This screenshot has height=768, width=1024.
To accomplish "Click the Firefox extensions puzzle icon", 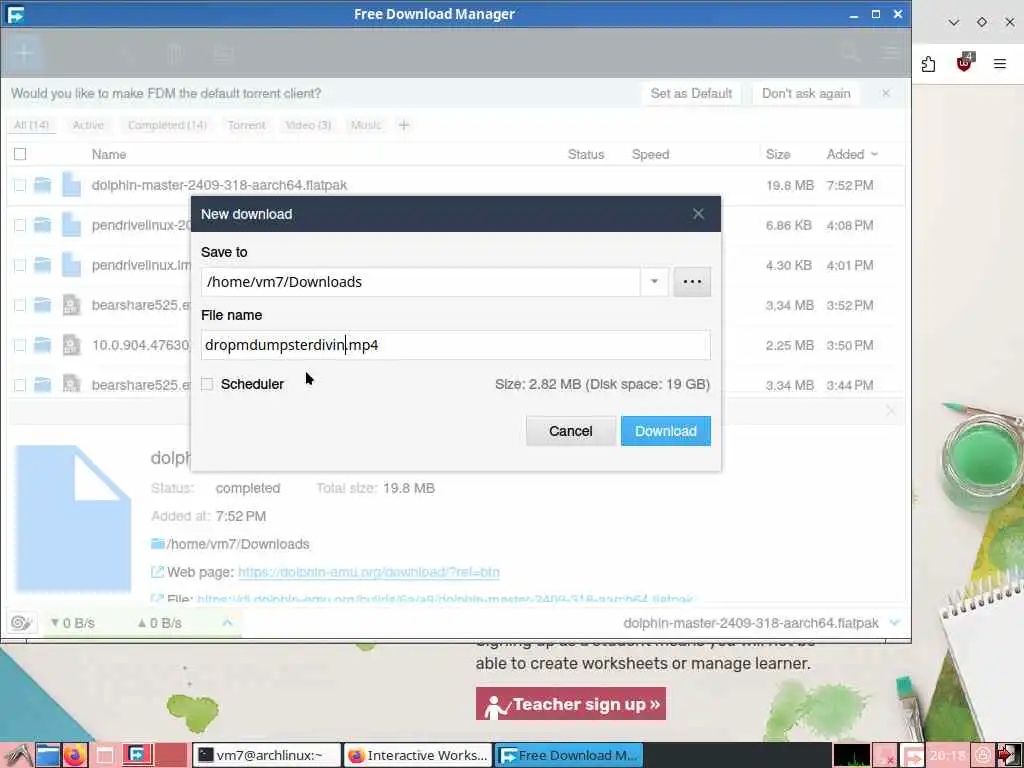I will pos(928,64).
